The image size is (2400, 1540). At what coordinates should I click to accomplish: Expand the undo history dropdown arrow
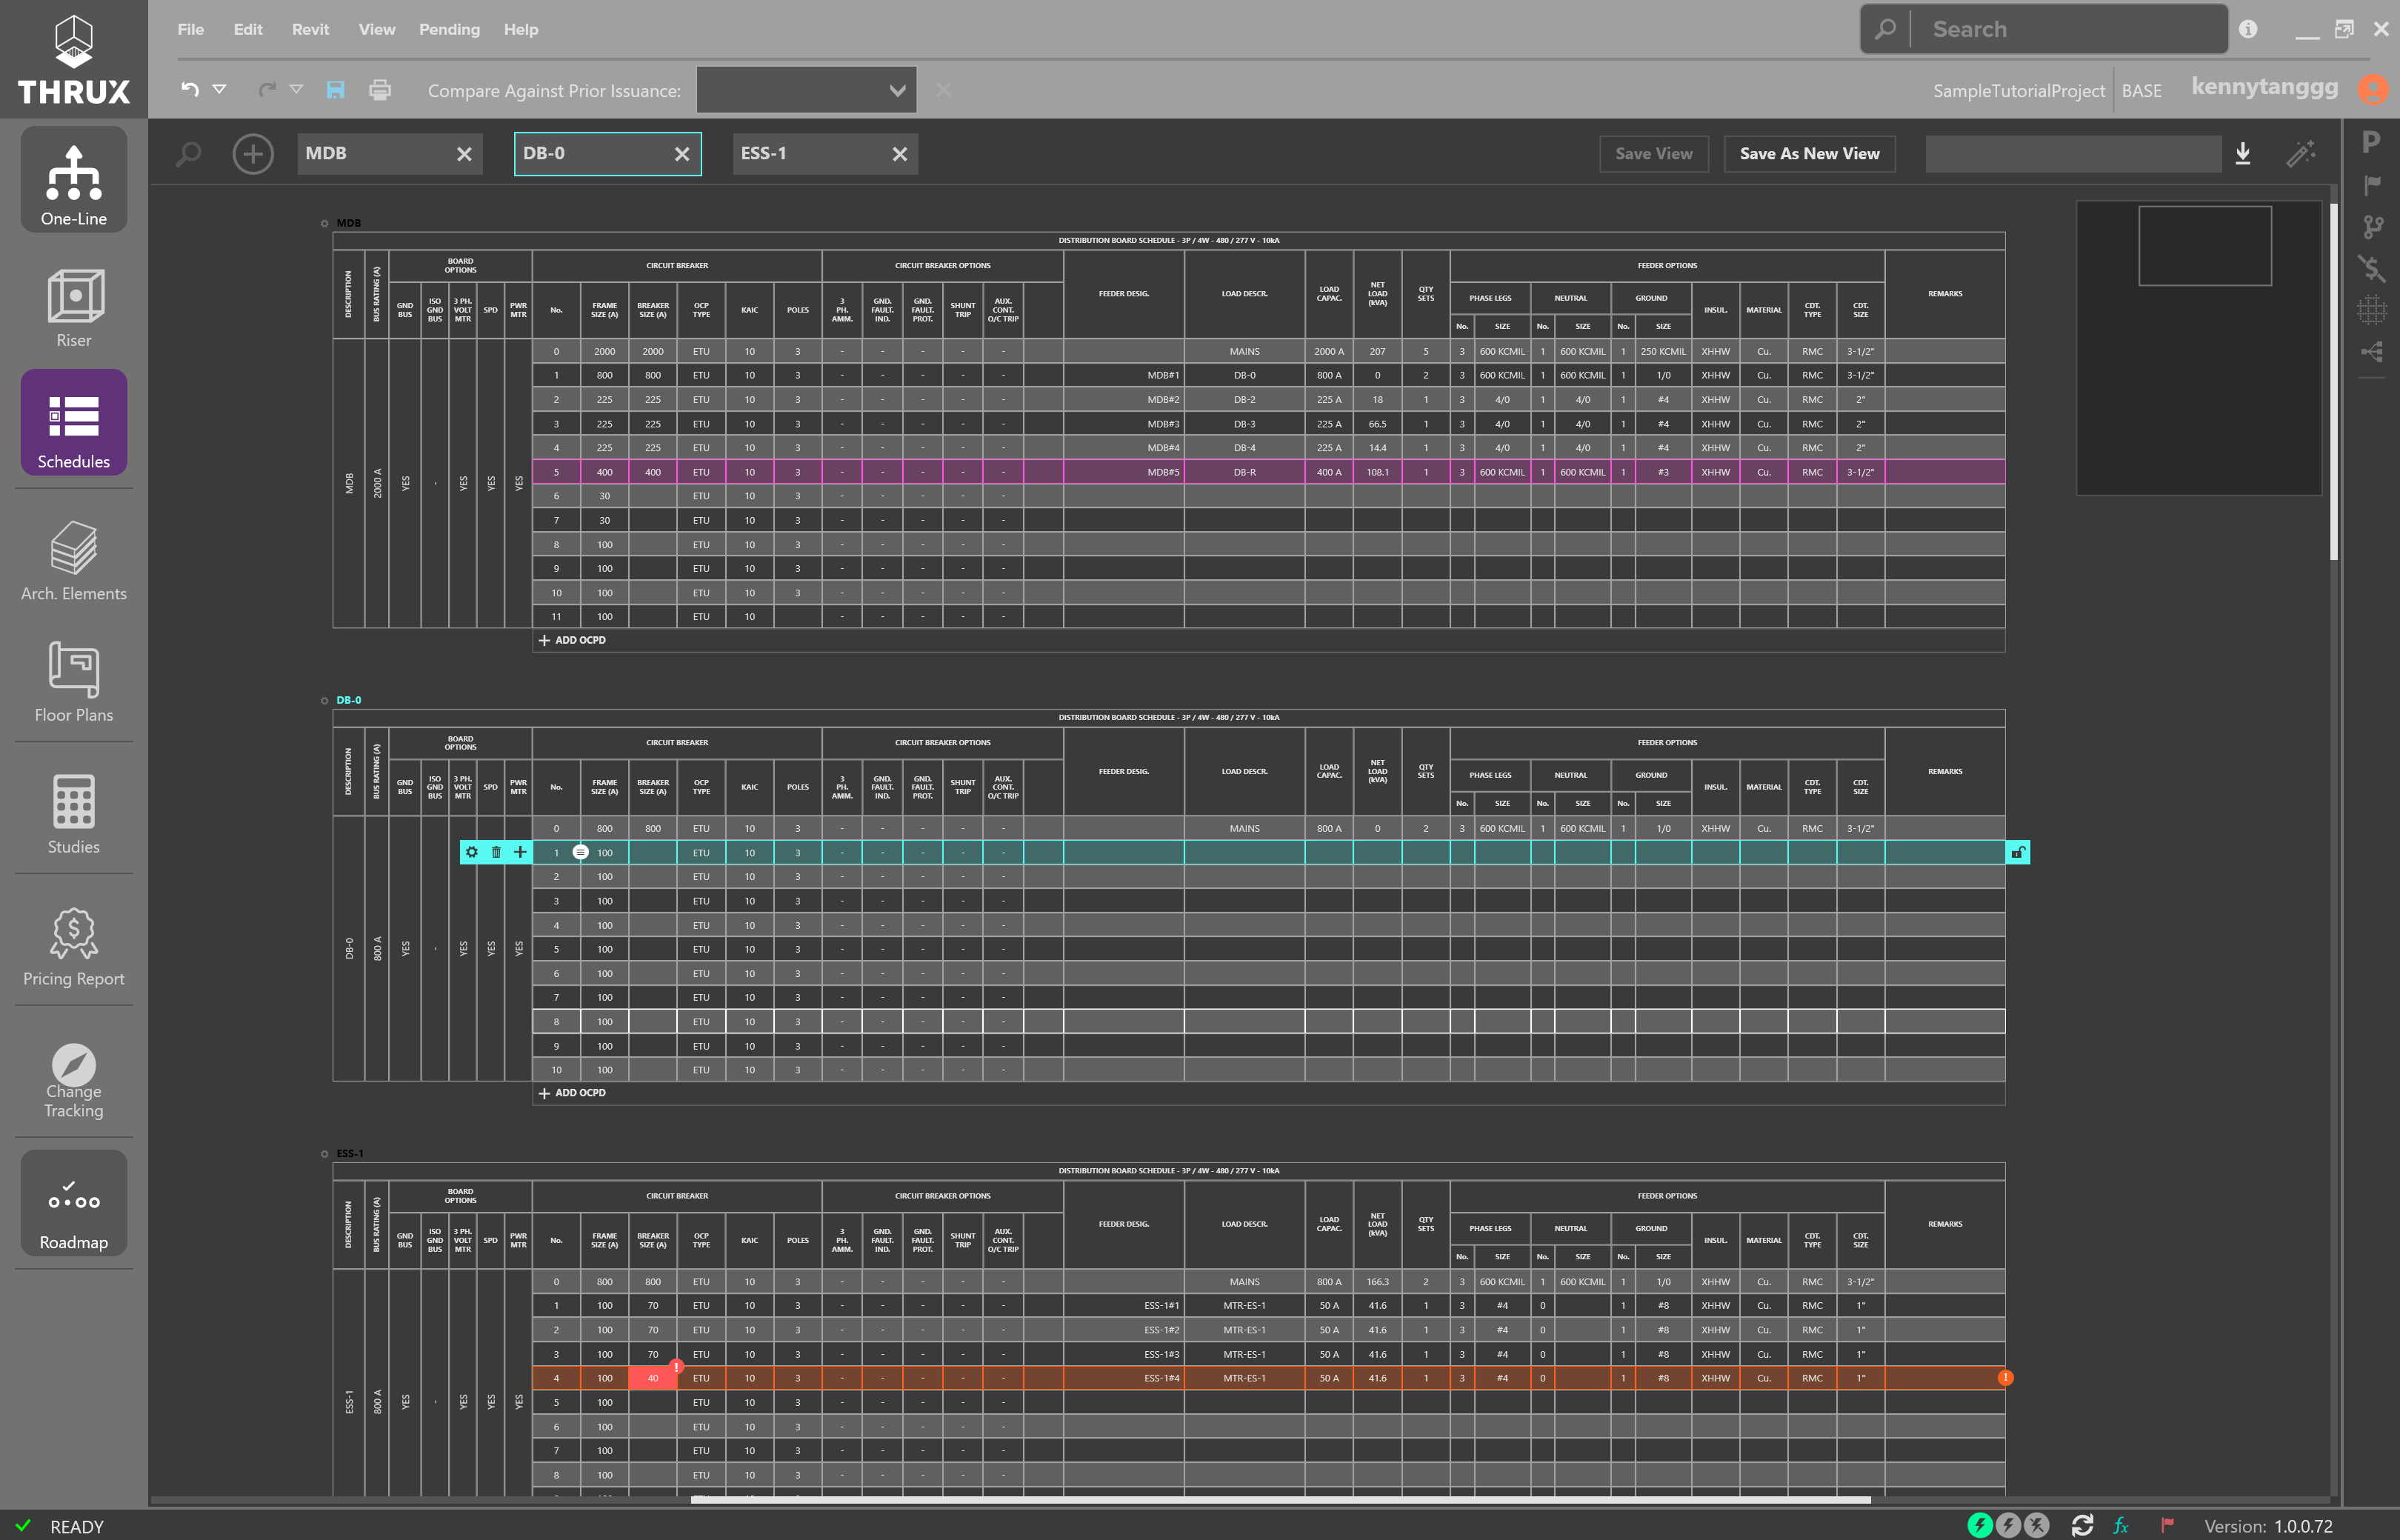pos(219,89)
